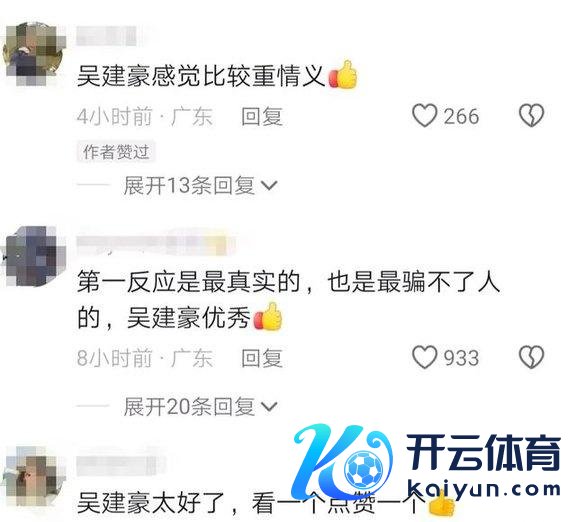
Task: Open second commenter's pixelated avatar
Action: (34, 256)
